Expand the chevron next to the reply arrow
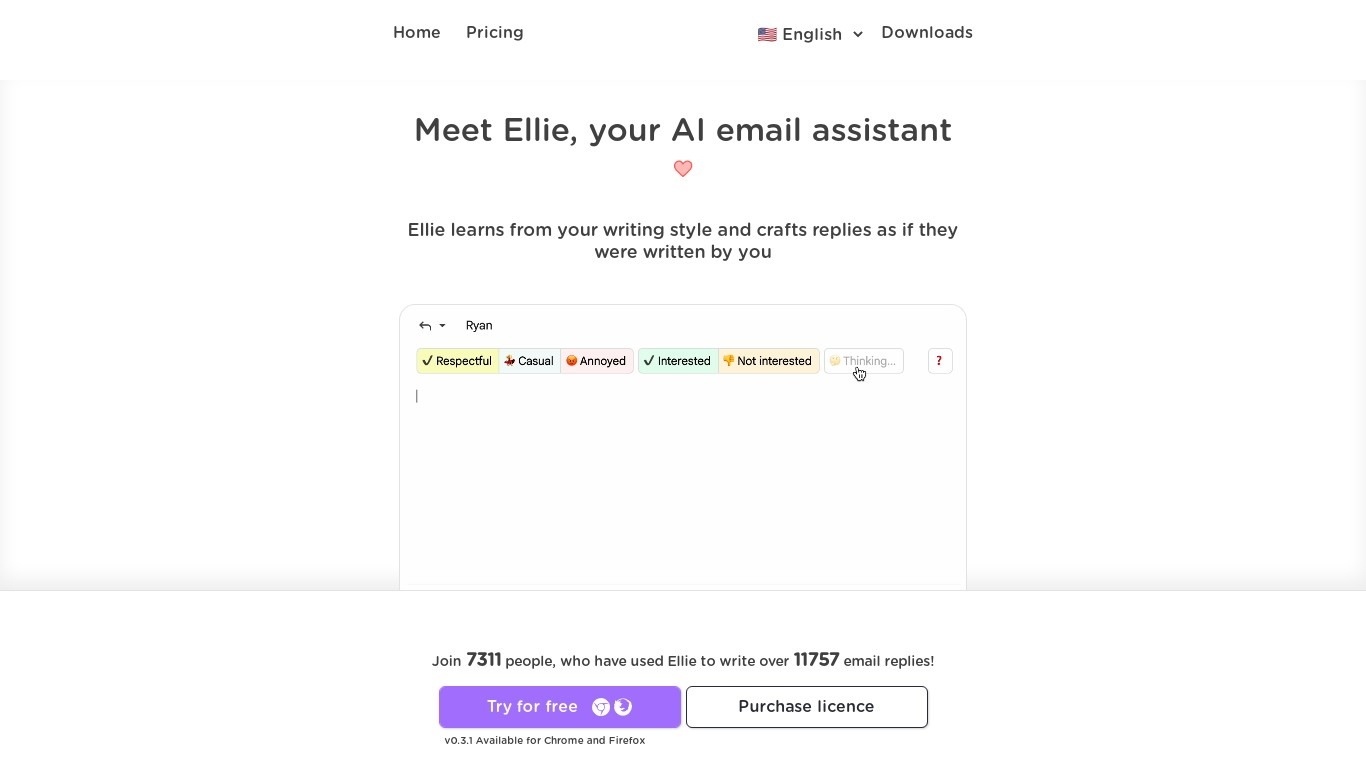Screen dimensions: 1366x768 (441, 326)
